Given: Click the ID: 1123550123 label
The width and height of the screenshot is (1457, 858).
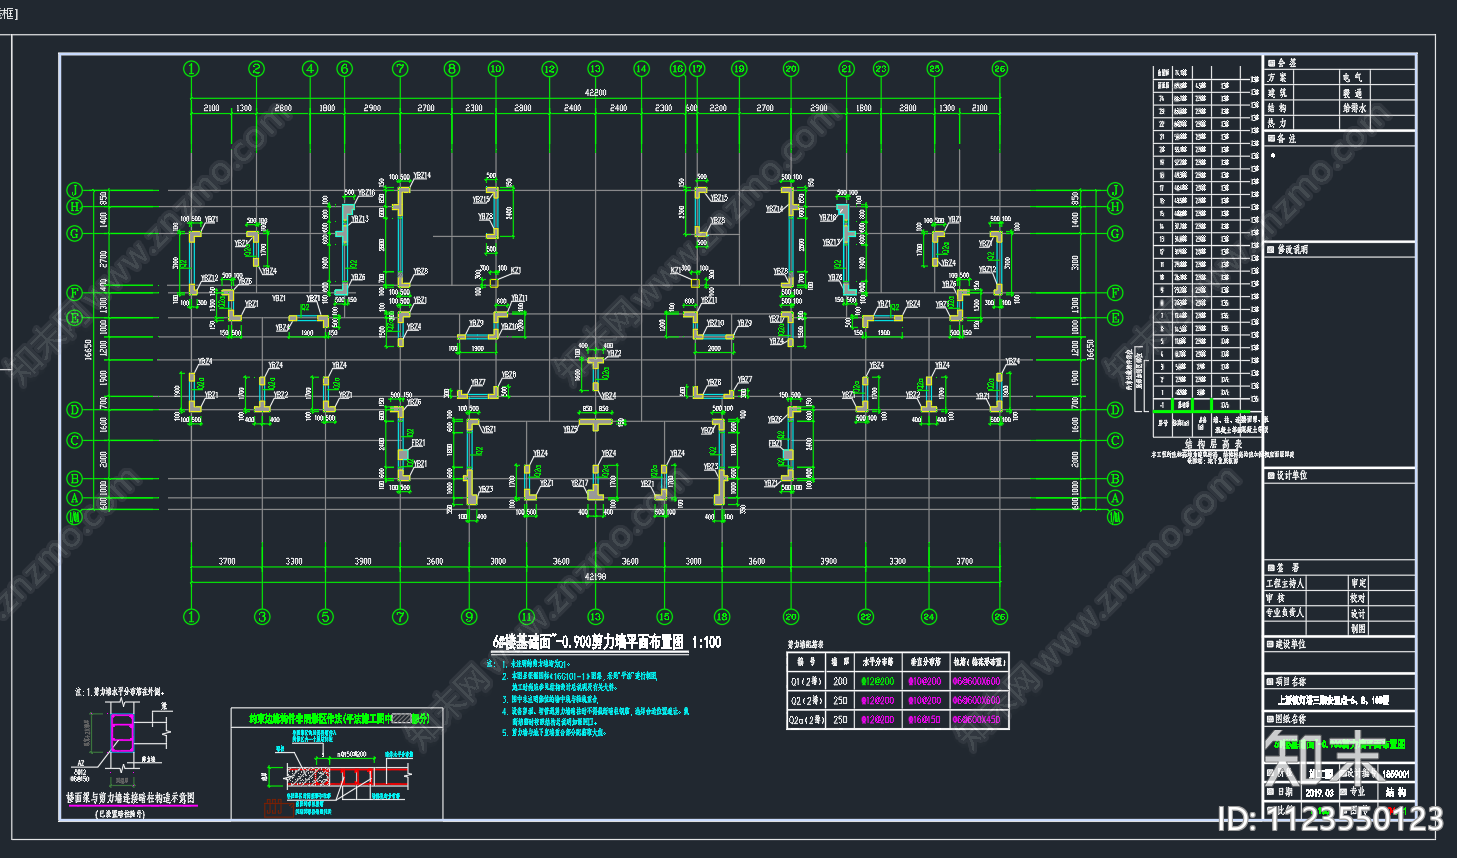Looking at the screenshot, I should 1331,819.
